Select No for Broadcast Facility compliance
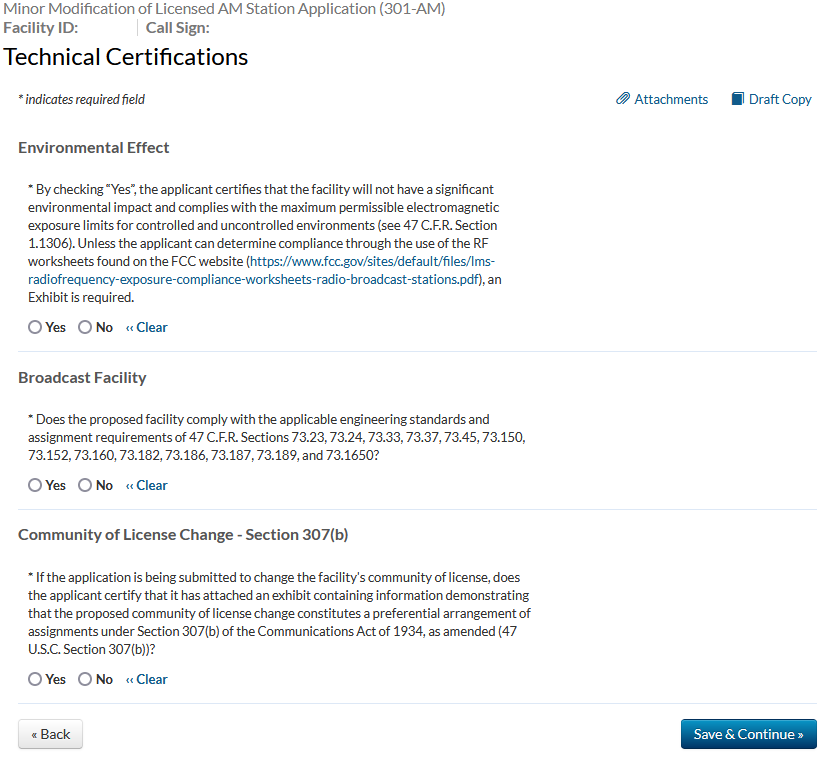Screen dimensions: 827x759 [x=85, y=485]
